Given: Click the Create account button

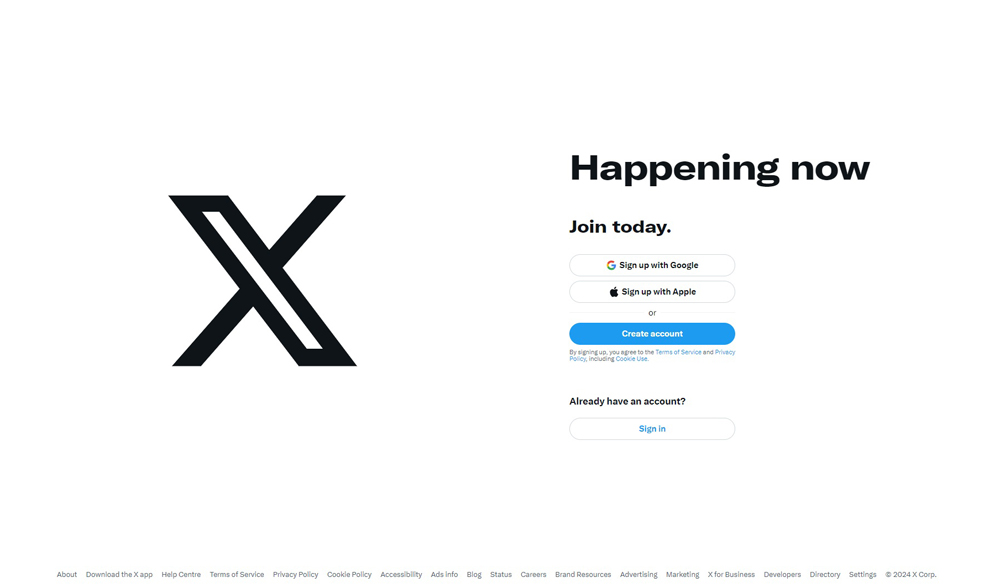Looking at the screenshot, I should pos(652,334).
